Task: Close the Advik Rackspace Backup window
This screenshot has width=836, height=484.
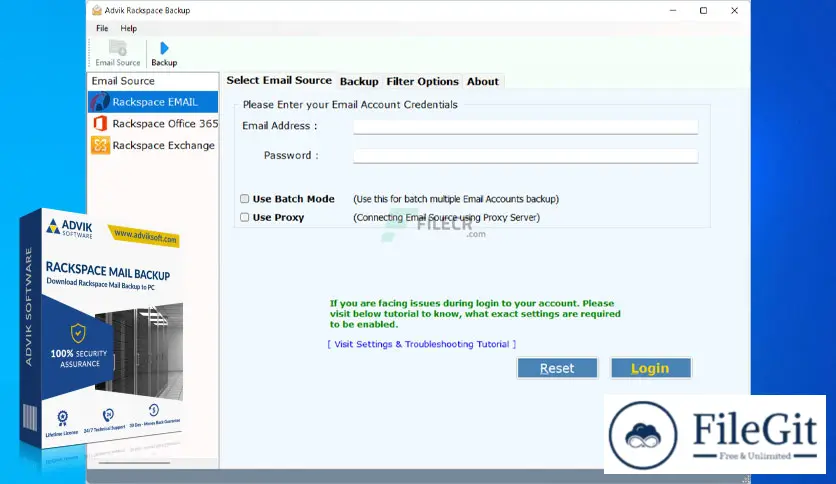Action: 734,10
